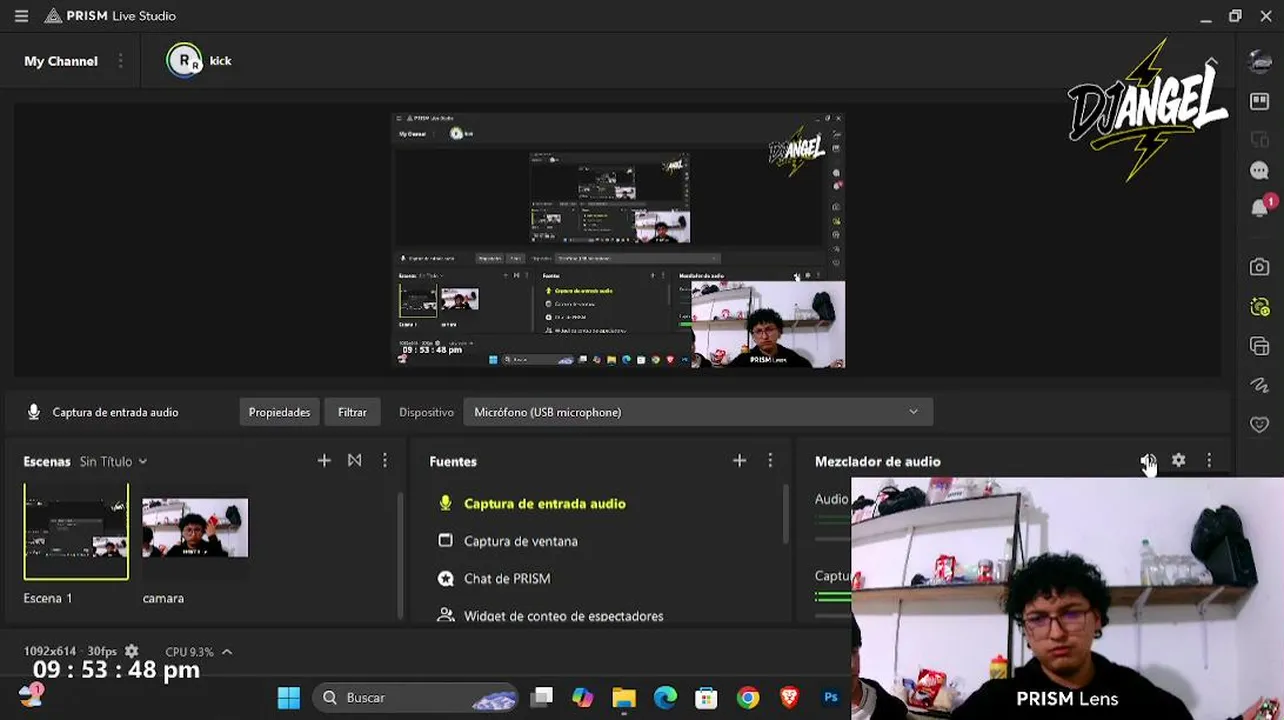Open the yellow virtual camera icon
Image resolution: width=1284 pixels, height=720 pixels.
coord(1260,307)
